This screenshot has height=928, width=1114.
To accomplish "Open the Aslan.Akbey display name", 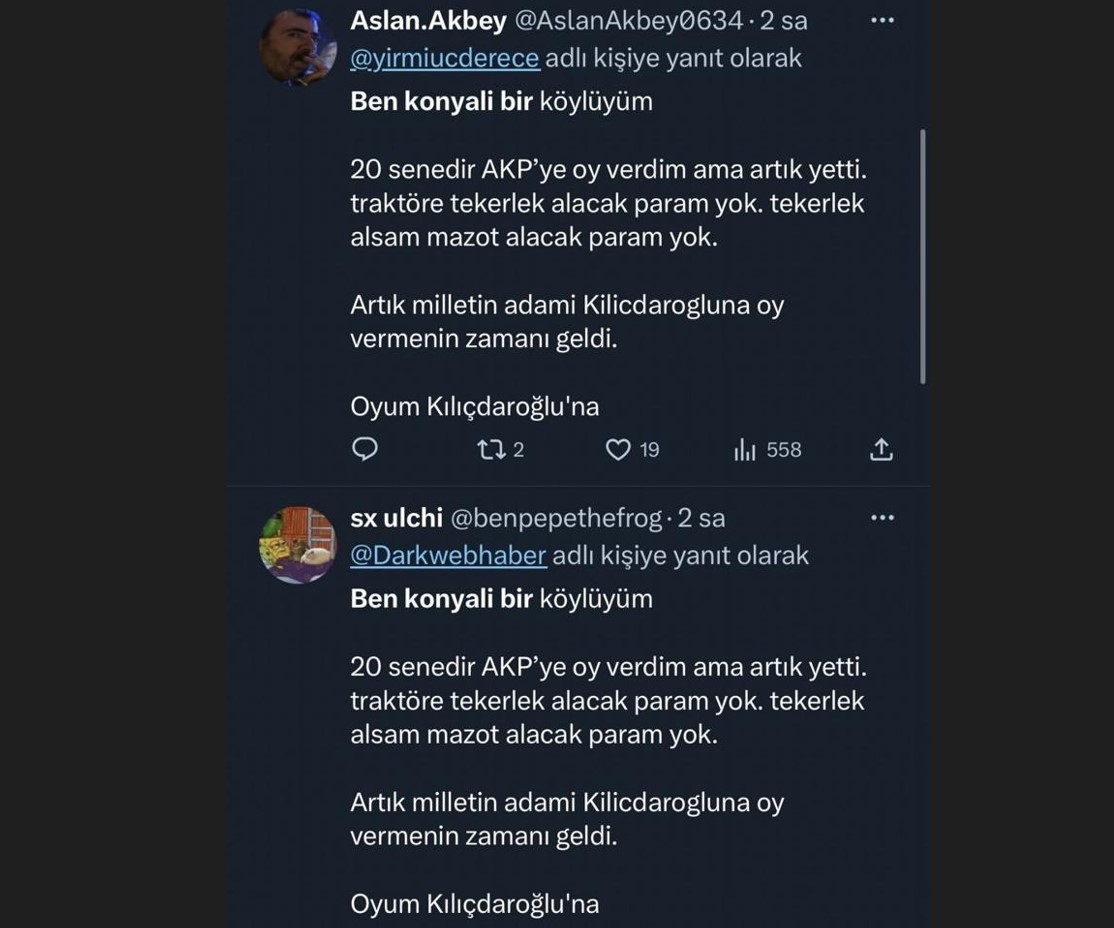I will click(428, 20).
